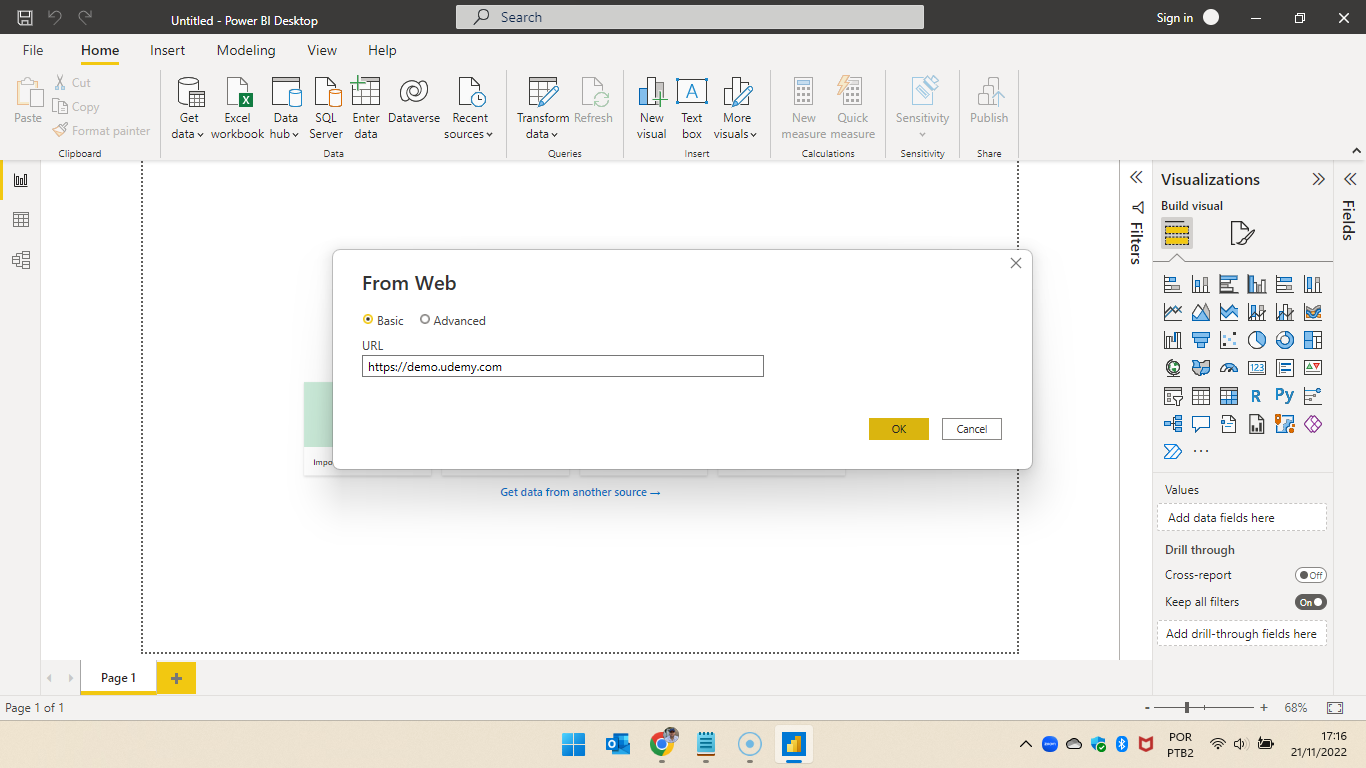Click the SQL Server ribbon icon

(x=326, y=108)
